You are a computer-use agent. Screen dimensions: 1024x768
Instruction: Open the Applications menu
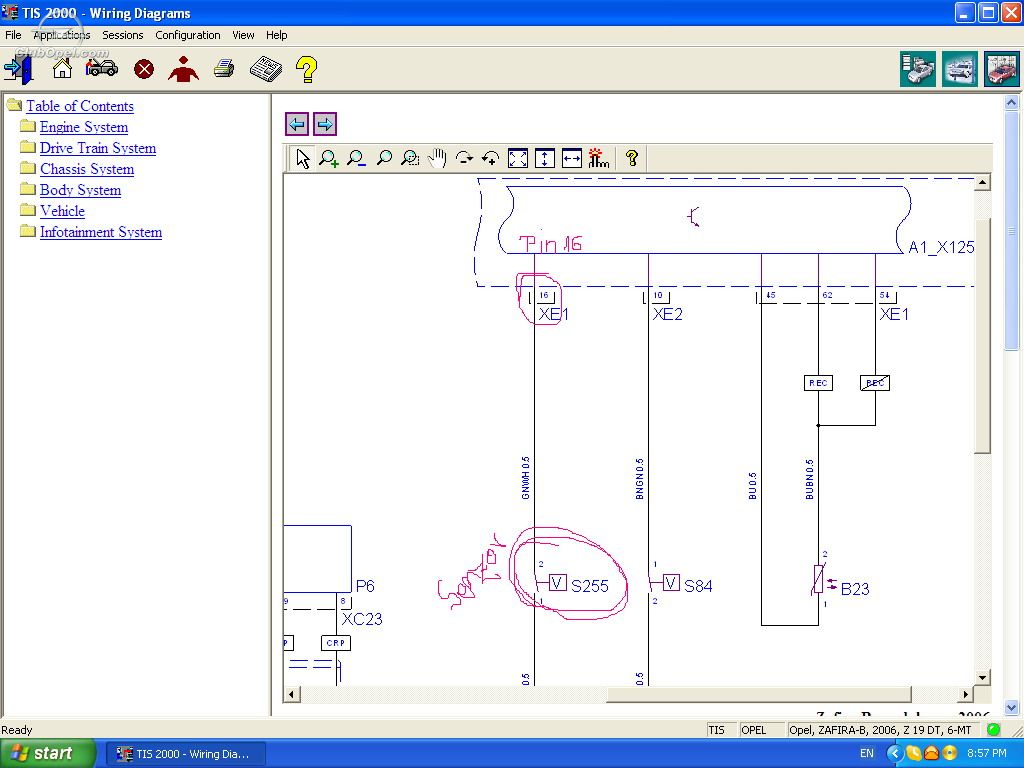click(x=61, y=35)
